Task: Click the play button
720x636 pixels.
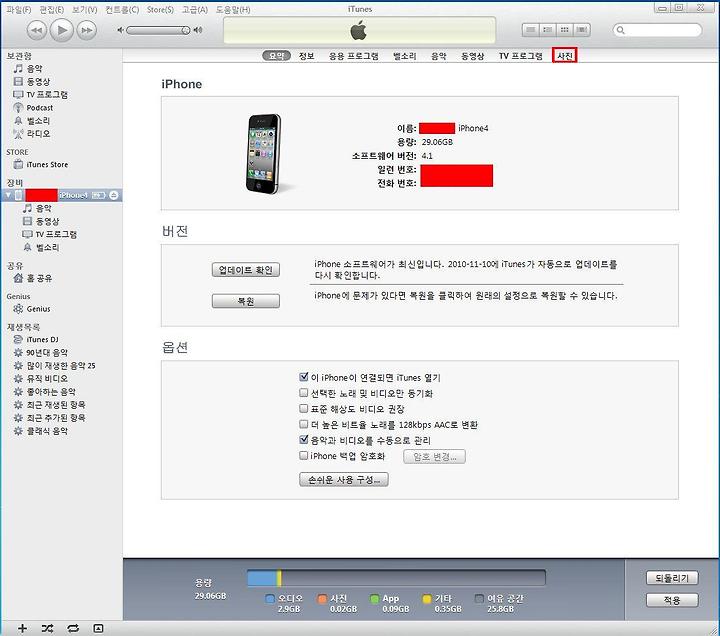Action: 62,30
